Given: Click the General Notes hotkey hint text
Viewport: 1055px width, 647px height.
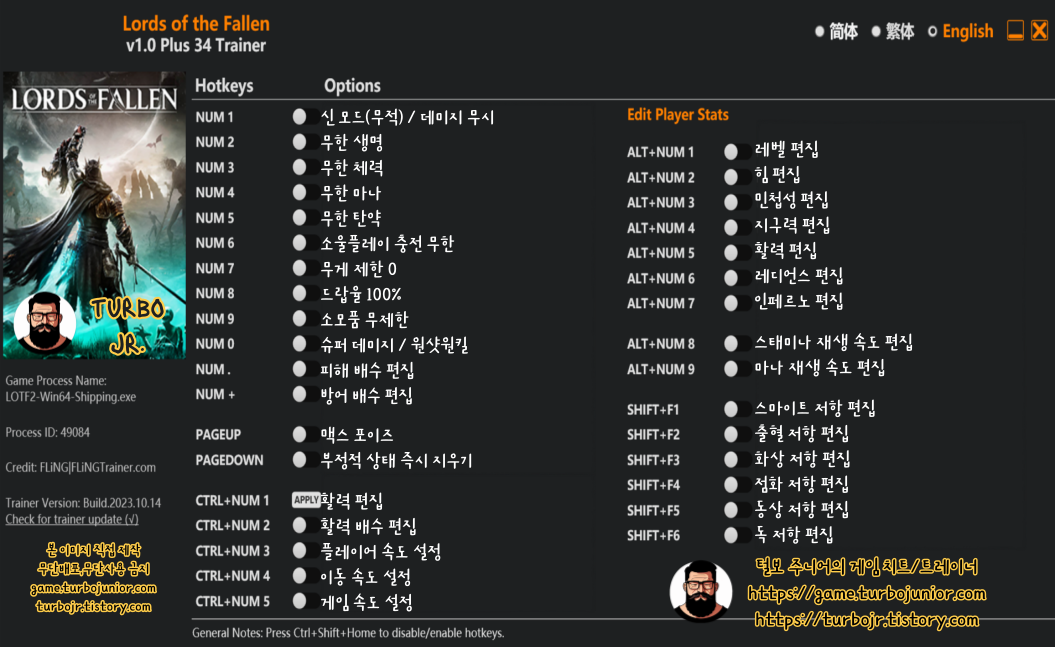Looking at the screenshot, I should (x=348, y=633).
